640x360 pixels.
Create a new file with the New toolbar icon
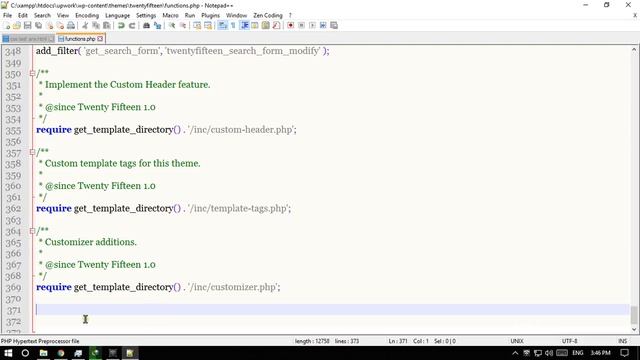pyautogui.click(x=7, y=25)
